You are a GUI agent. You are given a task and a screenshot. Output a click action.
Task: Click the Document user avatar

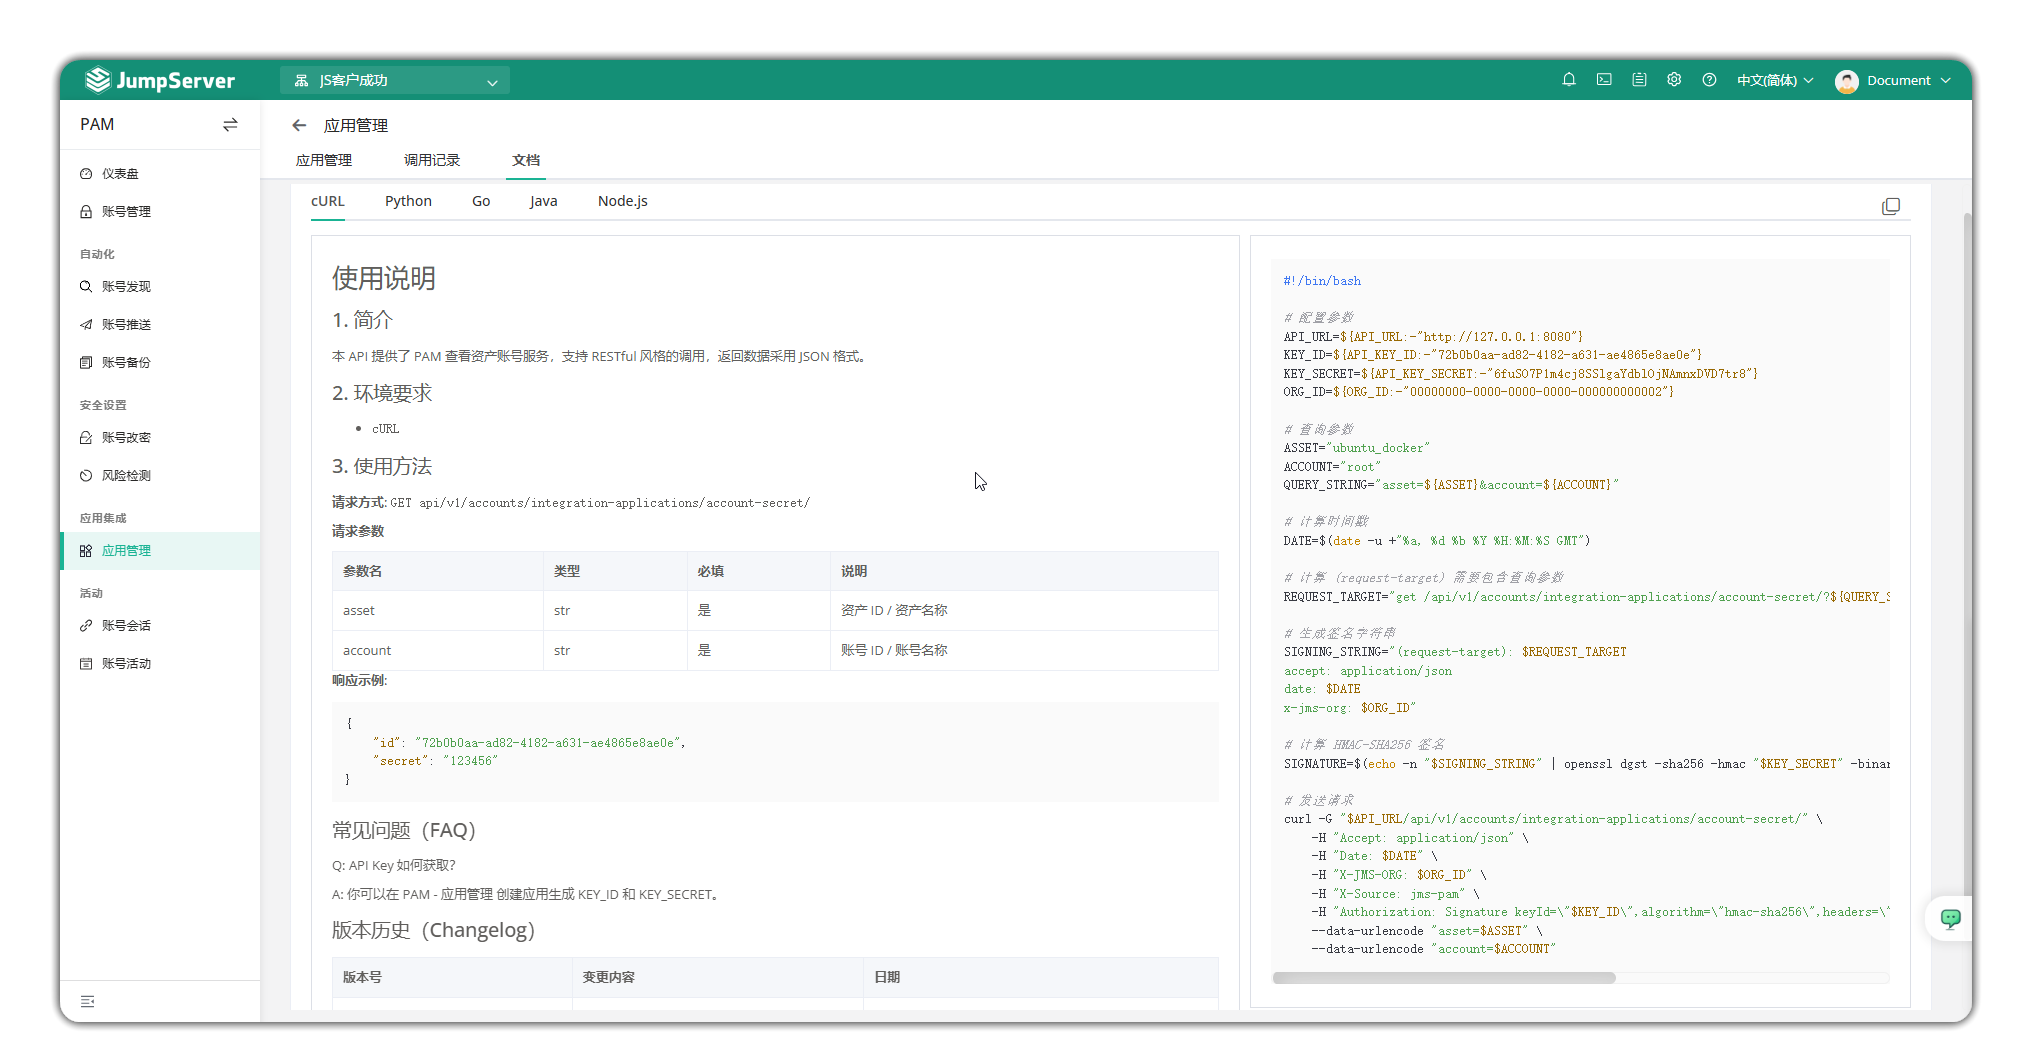[1846, 81]
